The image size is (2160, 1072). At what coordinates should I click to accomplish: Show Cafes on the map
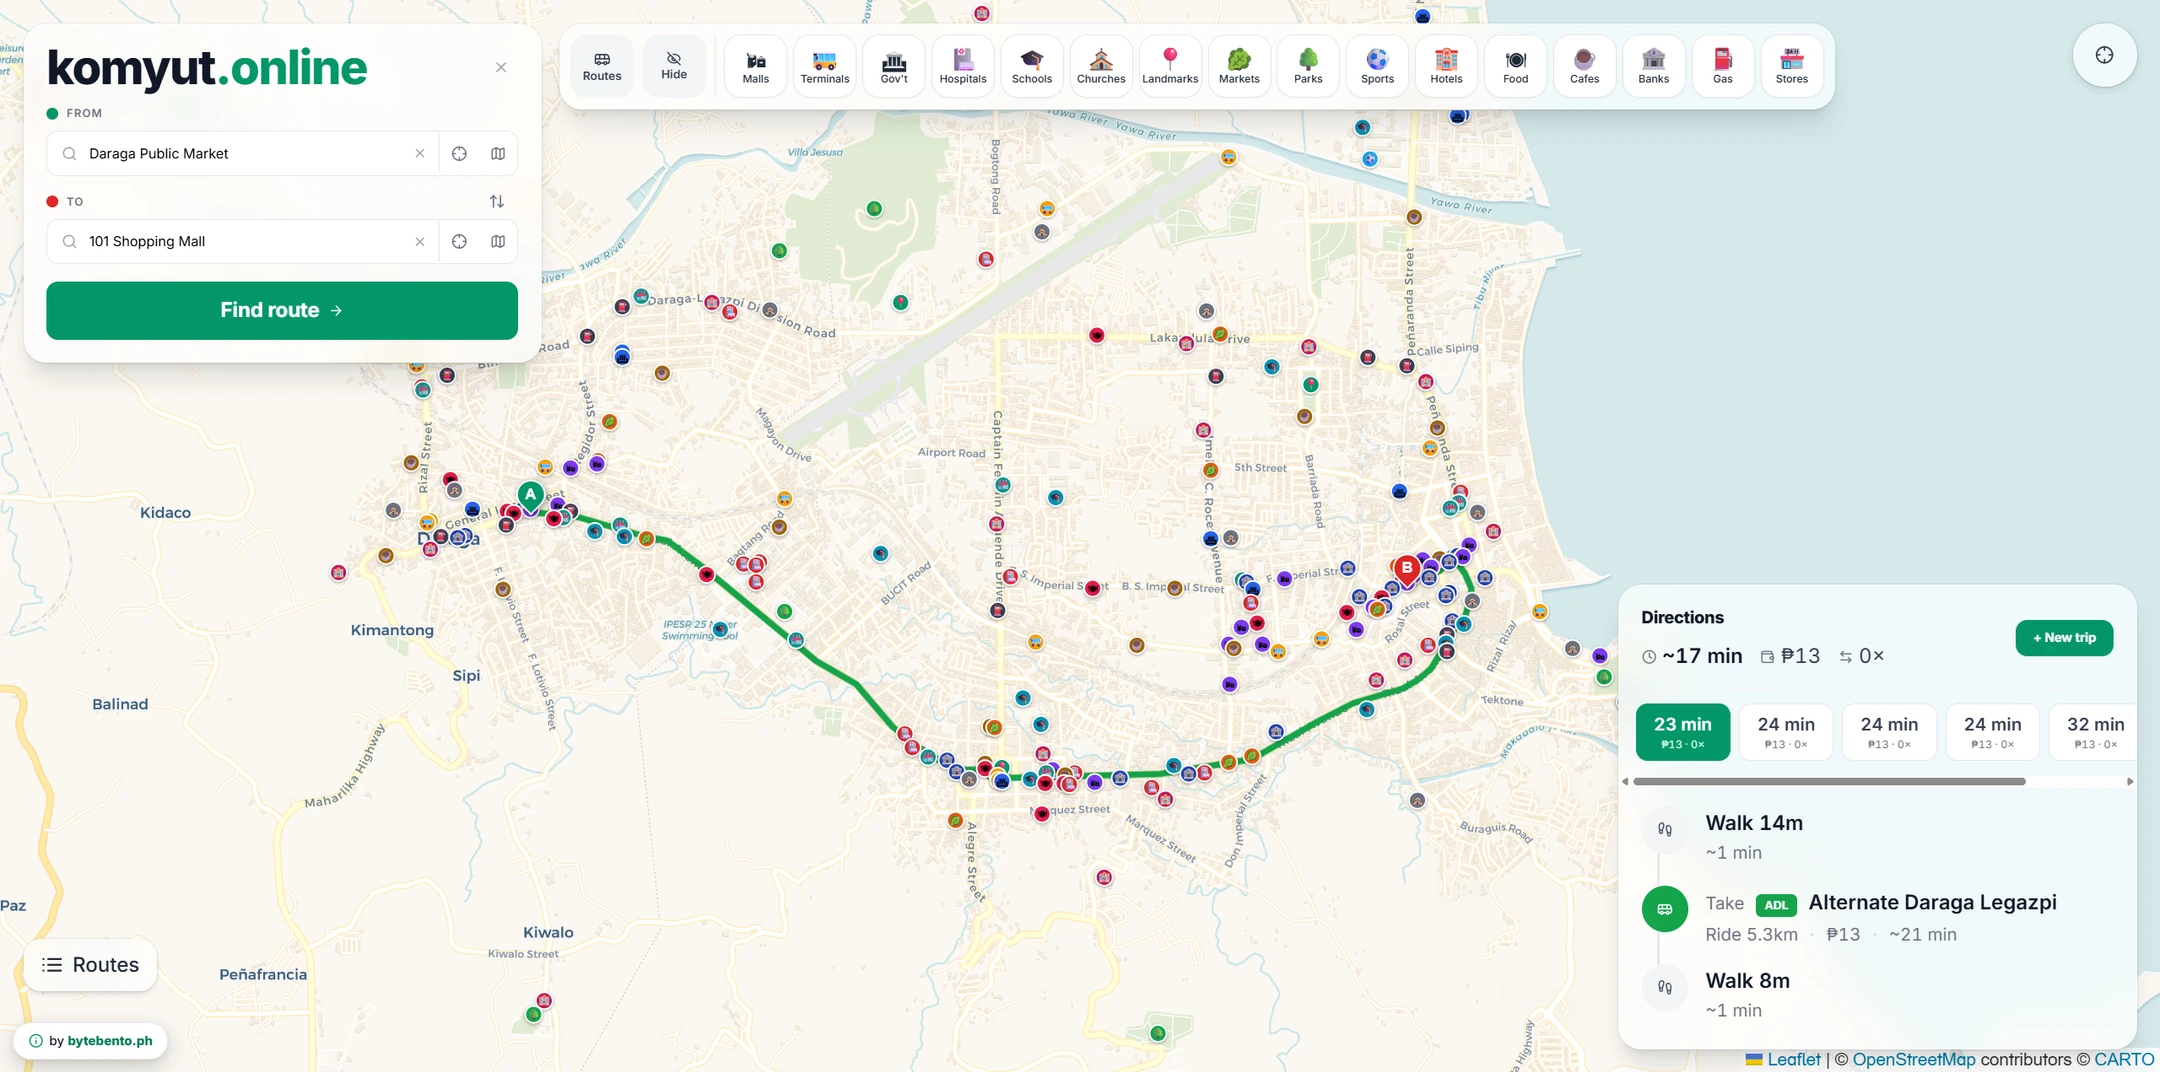point(1585,66)
